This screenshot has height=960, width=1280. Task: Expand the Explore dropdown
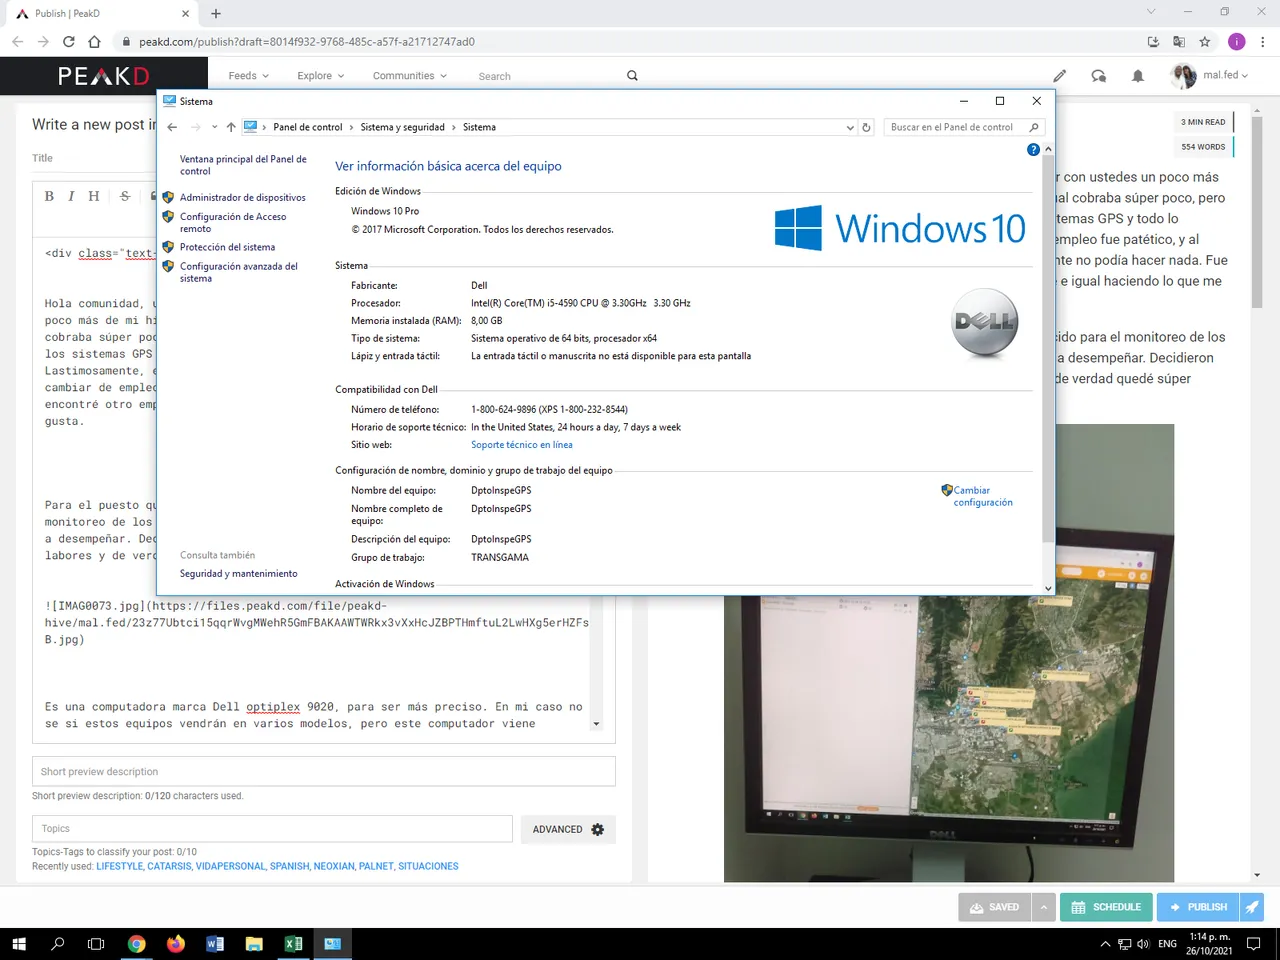pyautogui.click(x=320, y=76)
